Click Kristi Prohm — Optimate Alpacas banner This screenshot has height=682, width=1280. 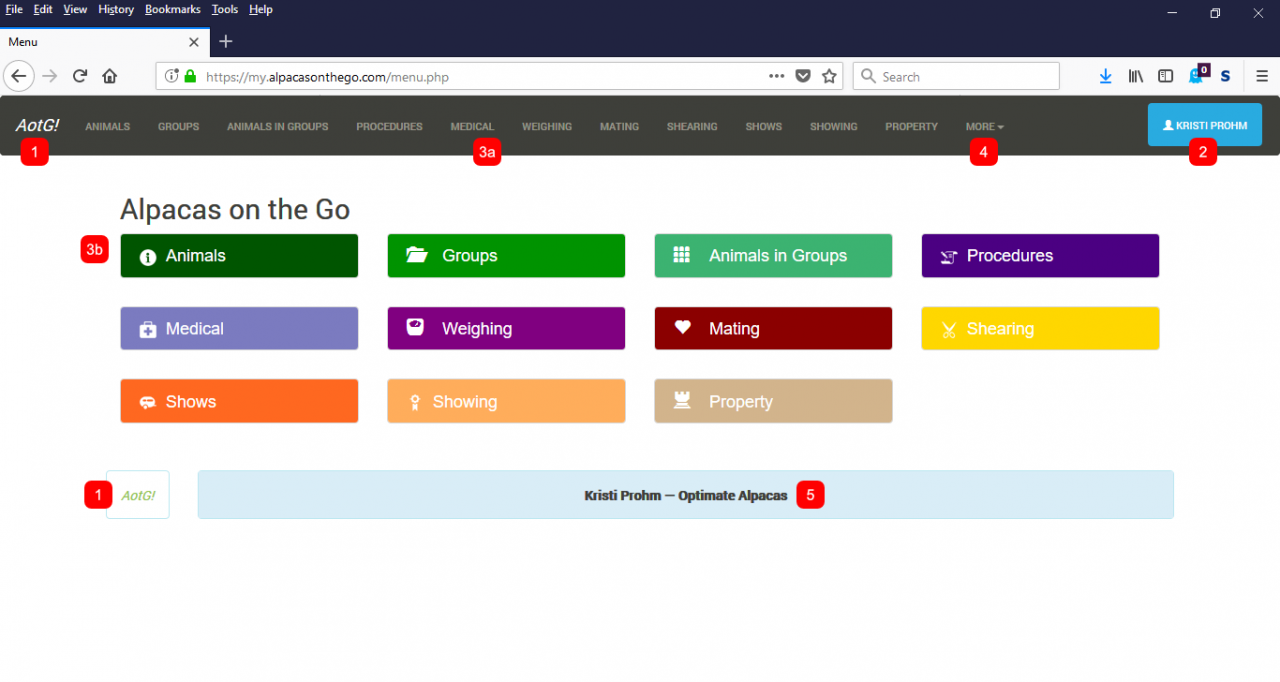(x=685, y=495)
